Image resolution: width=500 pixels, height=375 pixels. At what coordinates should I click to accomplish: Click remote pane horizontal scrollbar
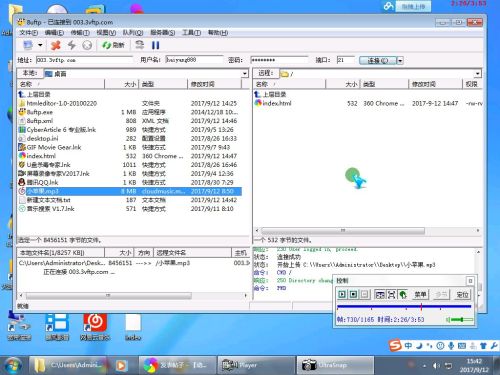[343, 231]
